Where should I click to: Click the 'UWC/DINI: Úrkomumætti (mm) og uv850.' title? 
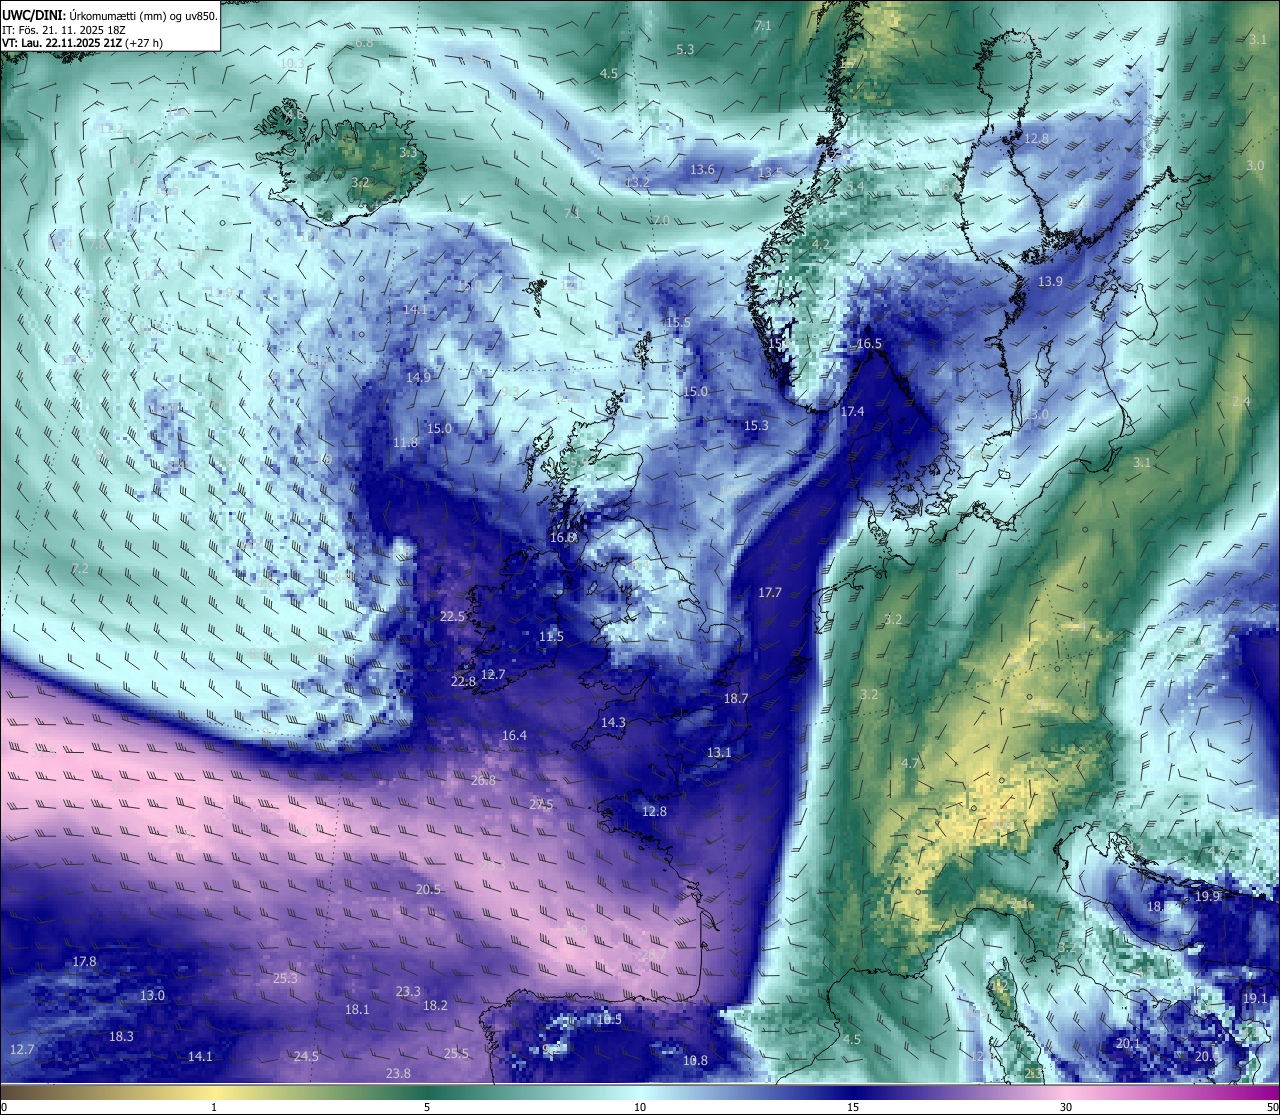pyautogui.click(x=109, y=16)
